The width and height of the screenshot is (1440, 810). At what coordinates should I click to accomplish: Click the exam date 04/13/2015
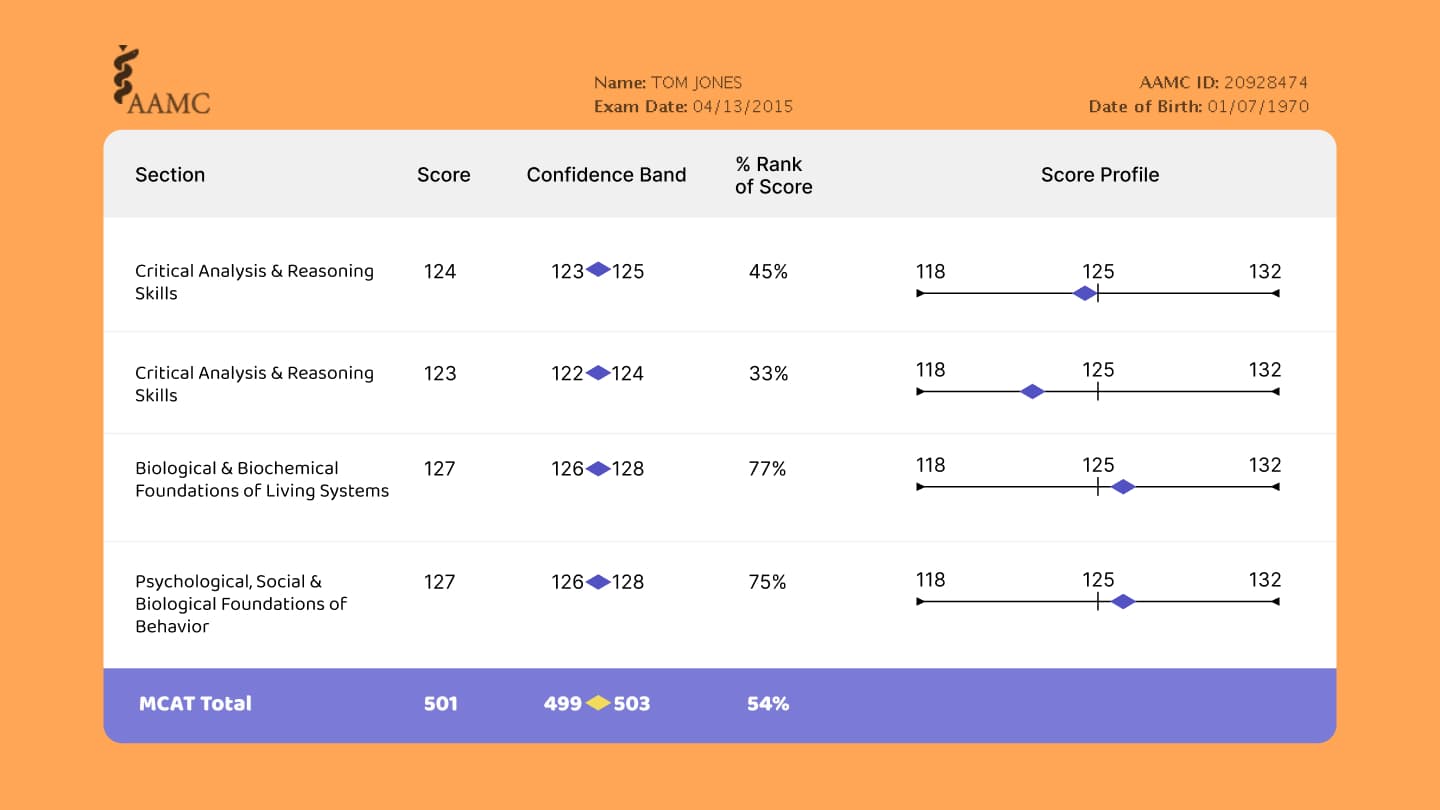743,107
